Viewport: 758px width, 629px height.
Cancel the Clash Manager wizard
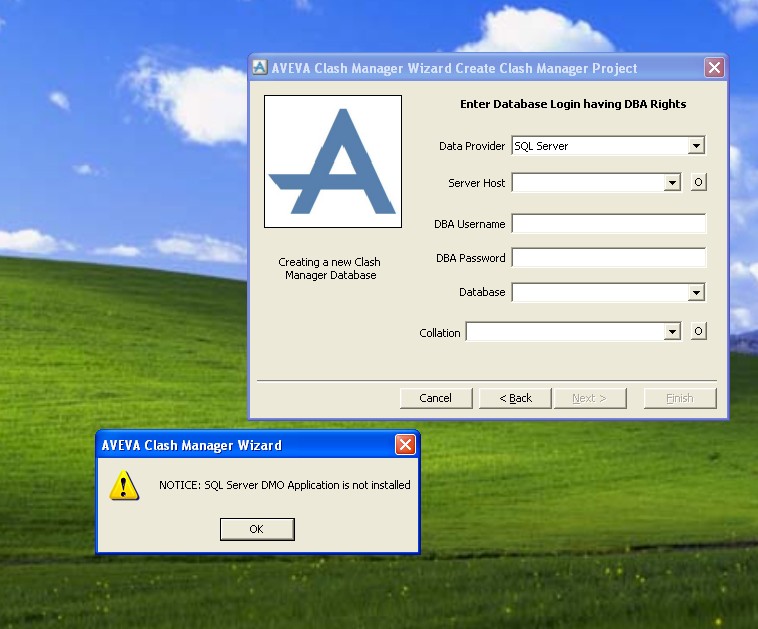[436, 398]
